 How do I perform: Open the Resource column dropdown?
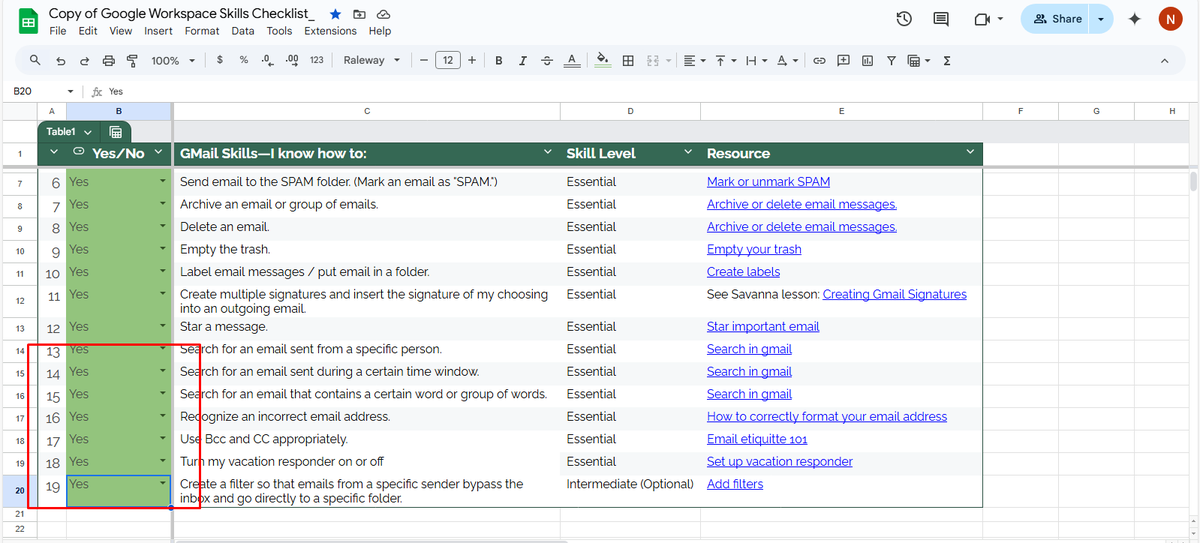(x=970, y=153)
